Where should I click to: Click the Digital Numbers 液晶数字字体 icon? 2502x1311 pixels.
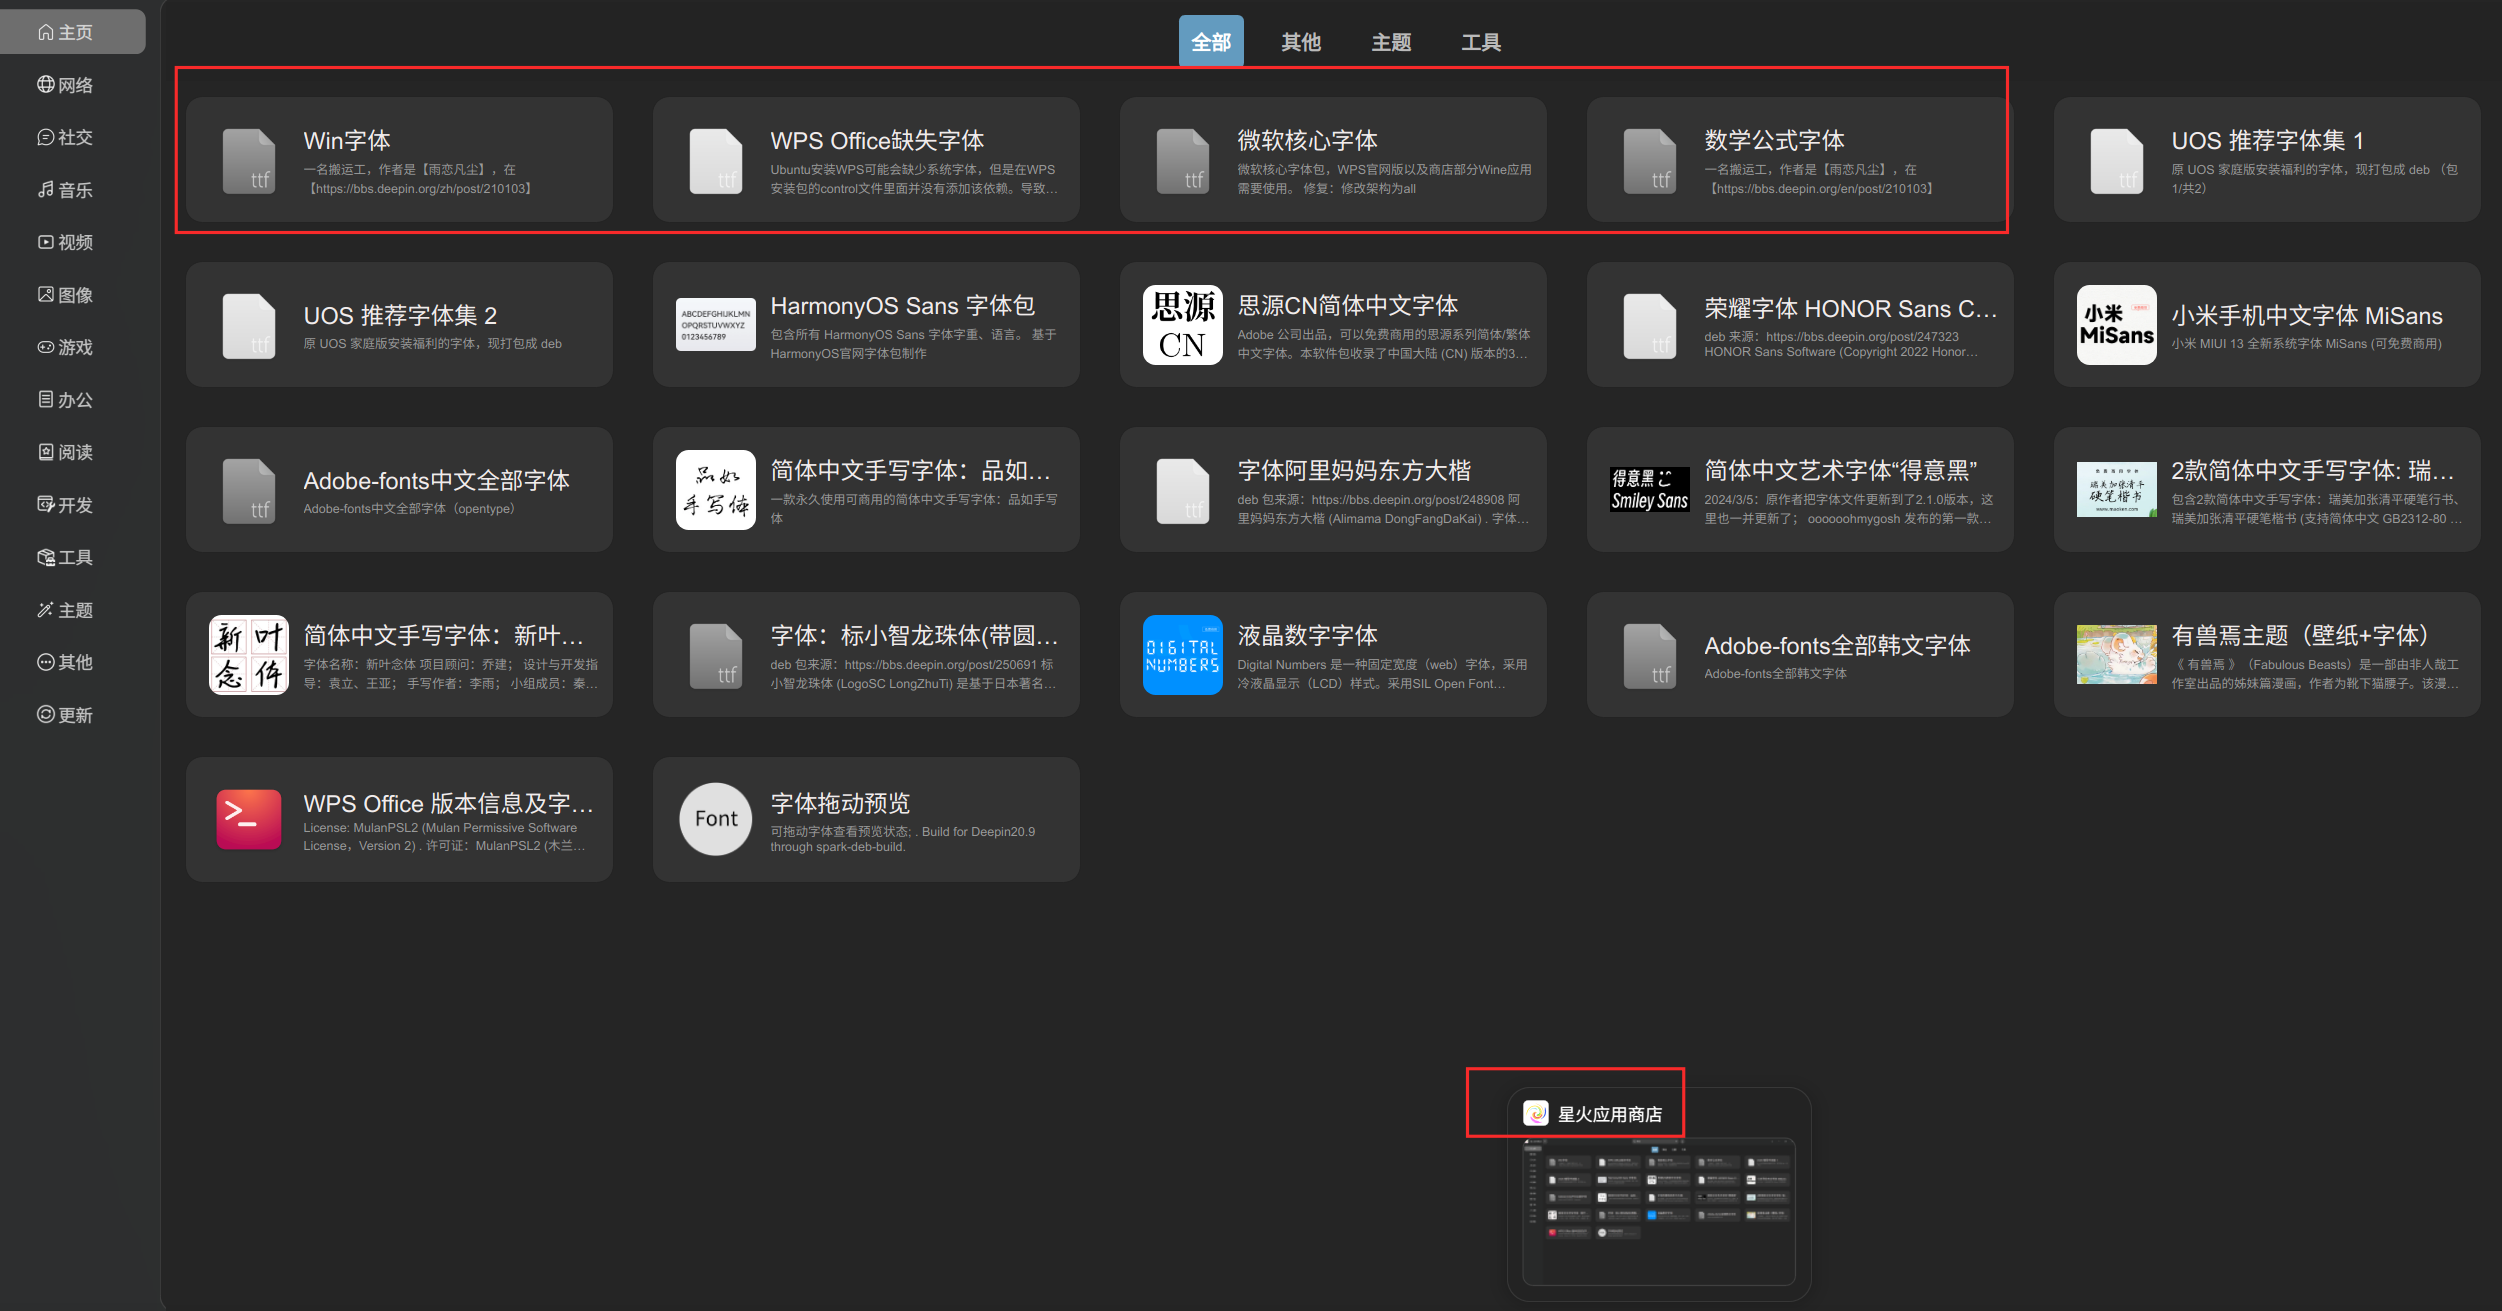(x=1183, y=655)
